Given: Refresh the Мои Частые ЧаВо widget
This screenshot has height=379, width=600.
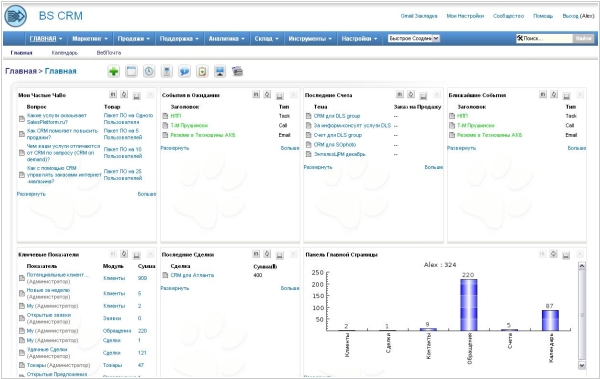Looking at the screenshot, I should point(124,94).
